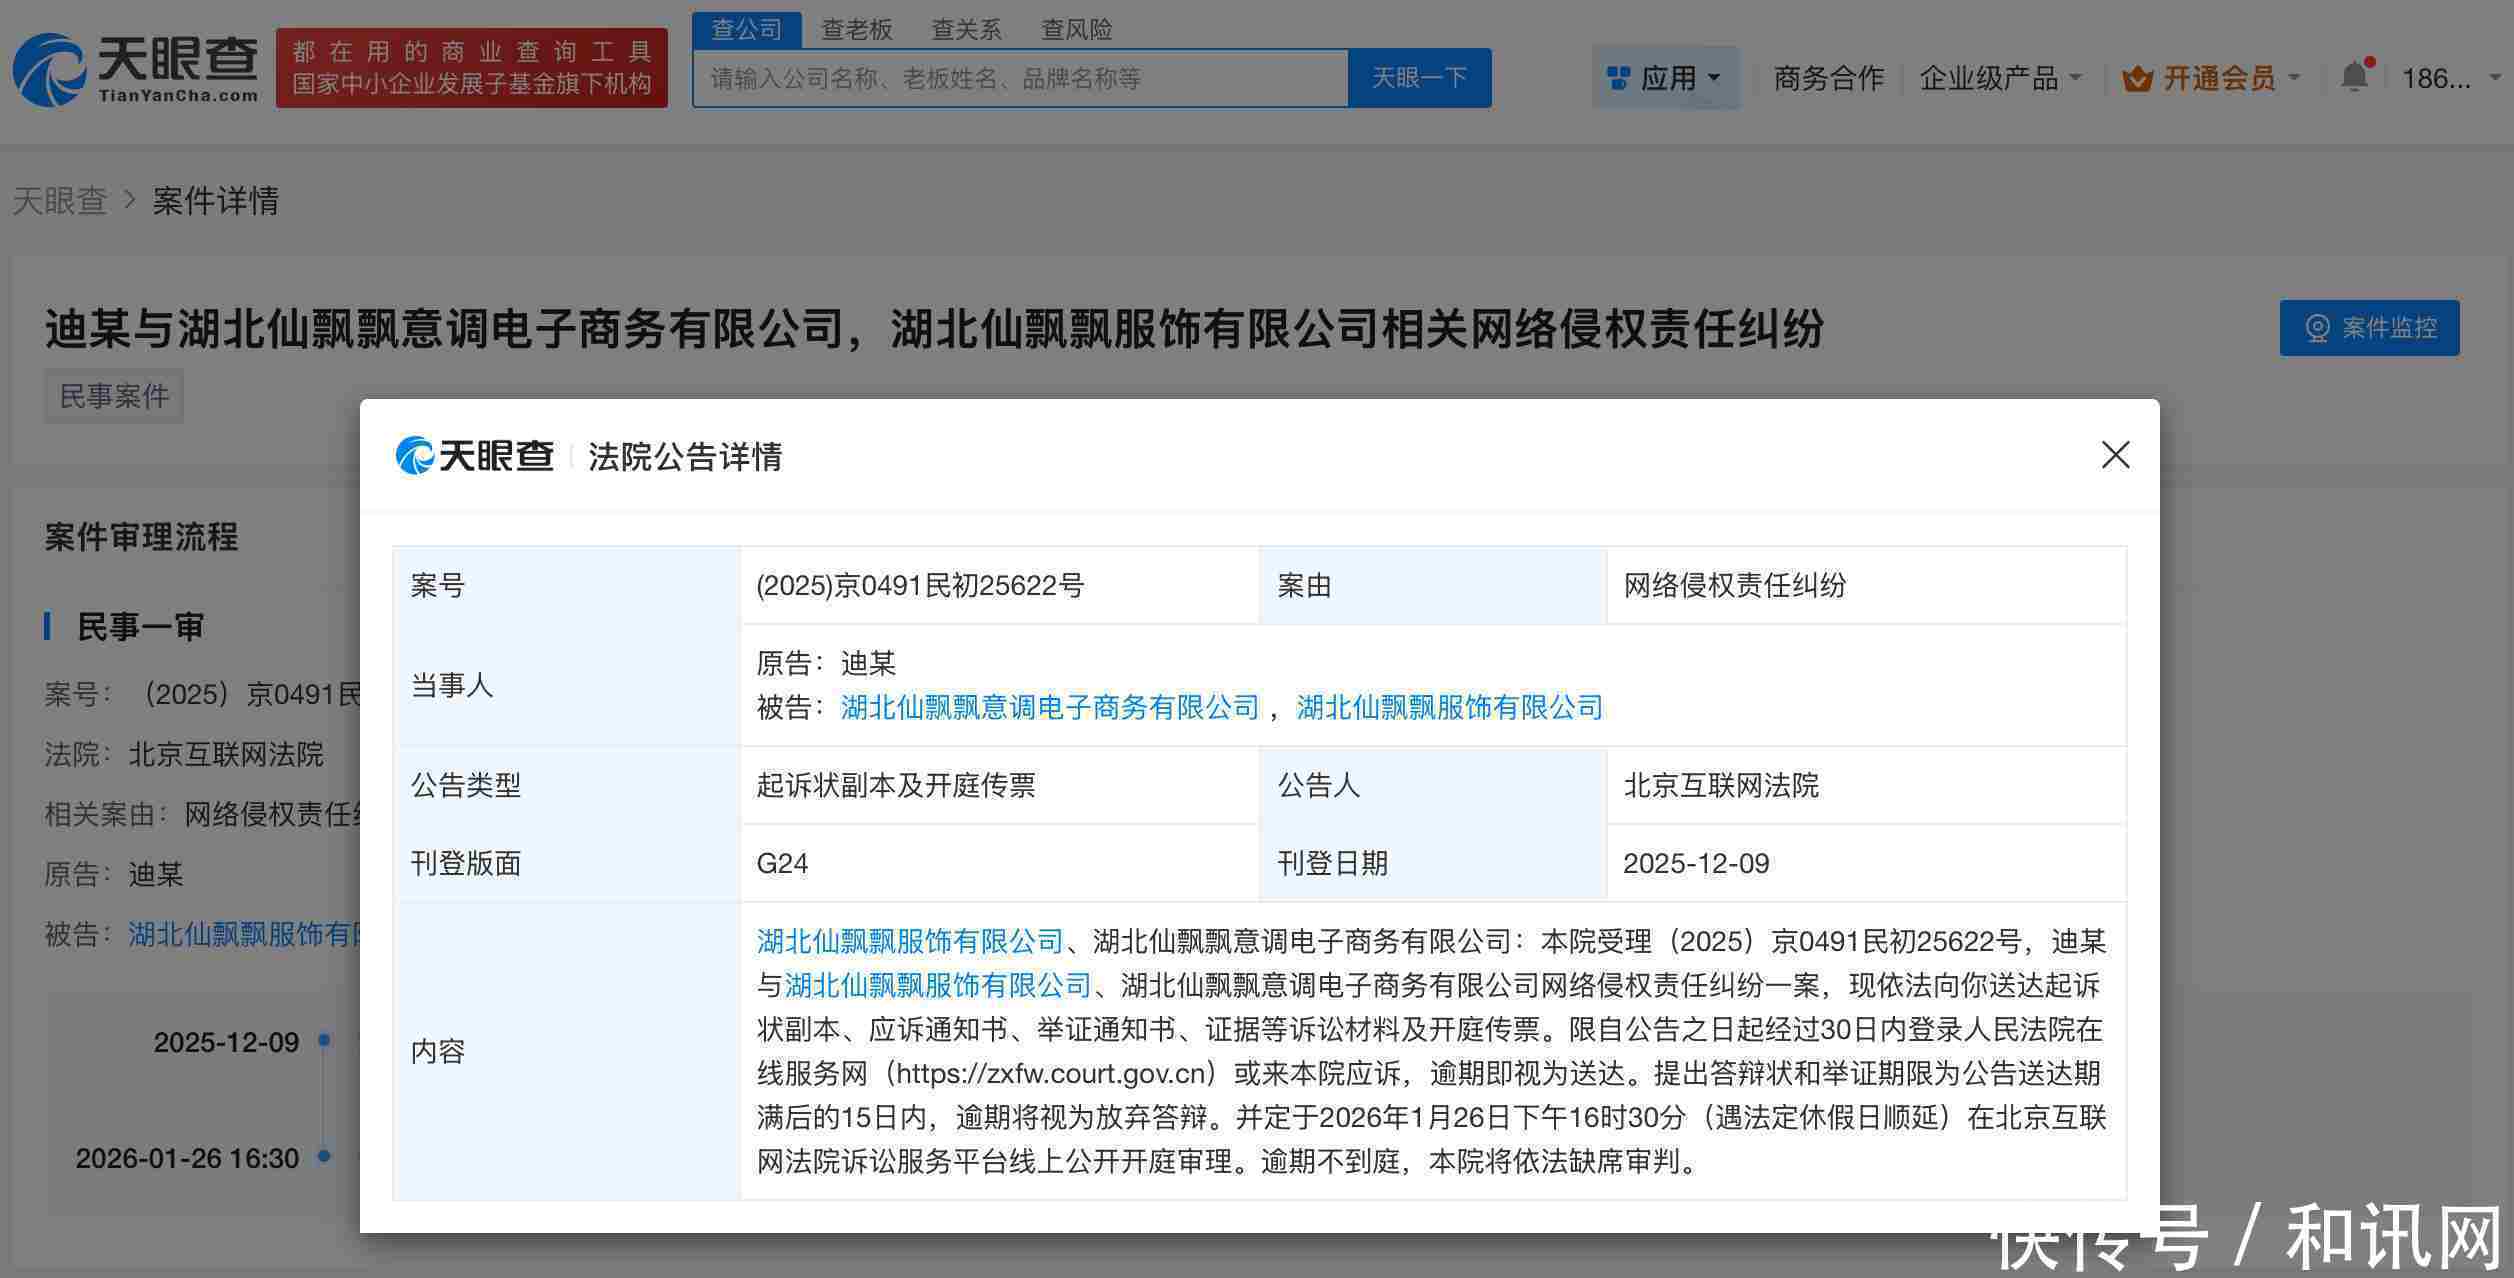
Task: Click the 天眼一下 search button
Action: [1420, 77]
